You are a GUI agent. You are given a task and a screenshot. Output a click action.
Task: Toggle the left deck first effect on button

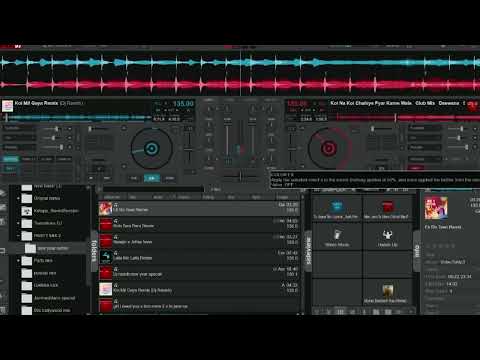pos(69,129)
